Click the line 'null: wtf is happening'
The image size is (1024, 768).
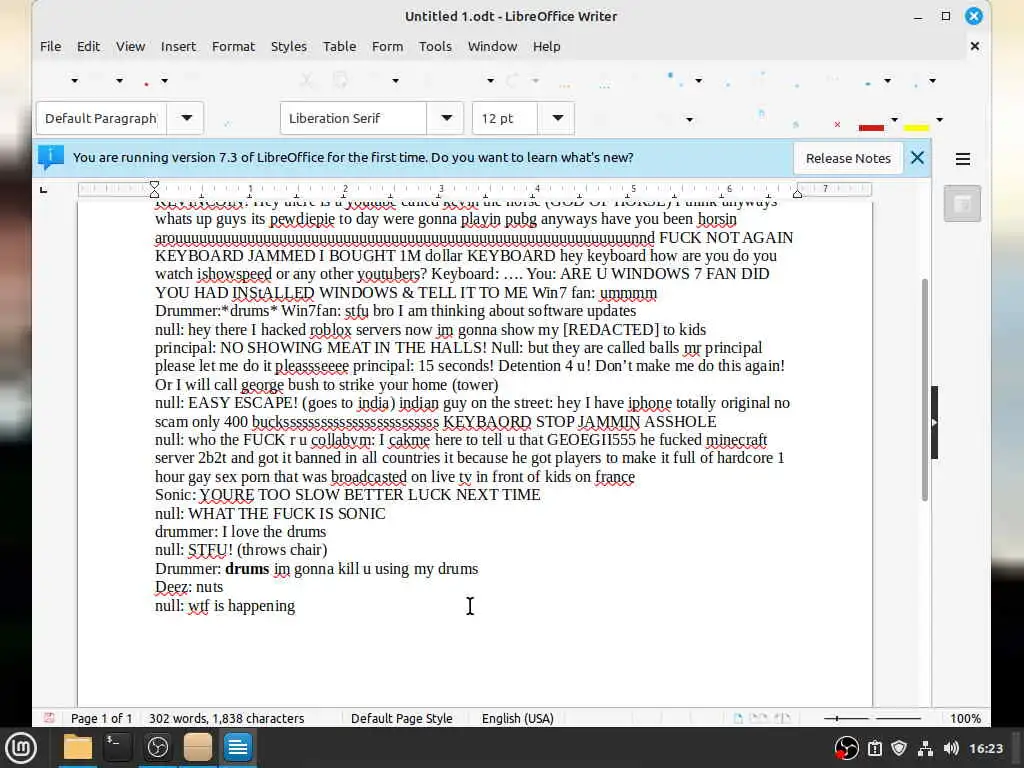pos(225,605)
